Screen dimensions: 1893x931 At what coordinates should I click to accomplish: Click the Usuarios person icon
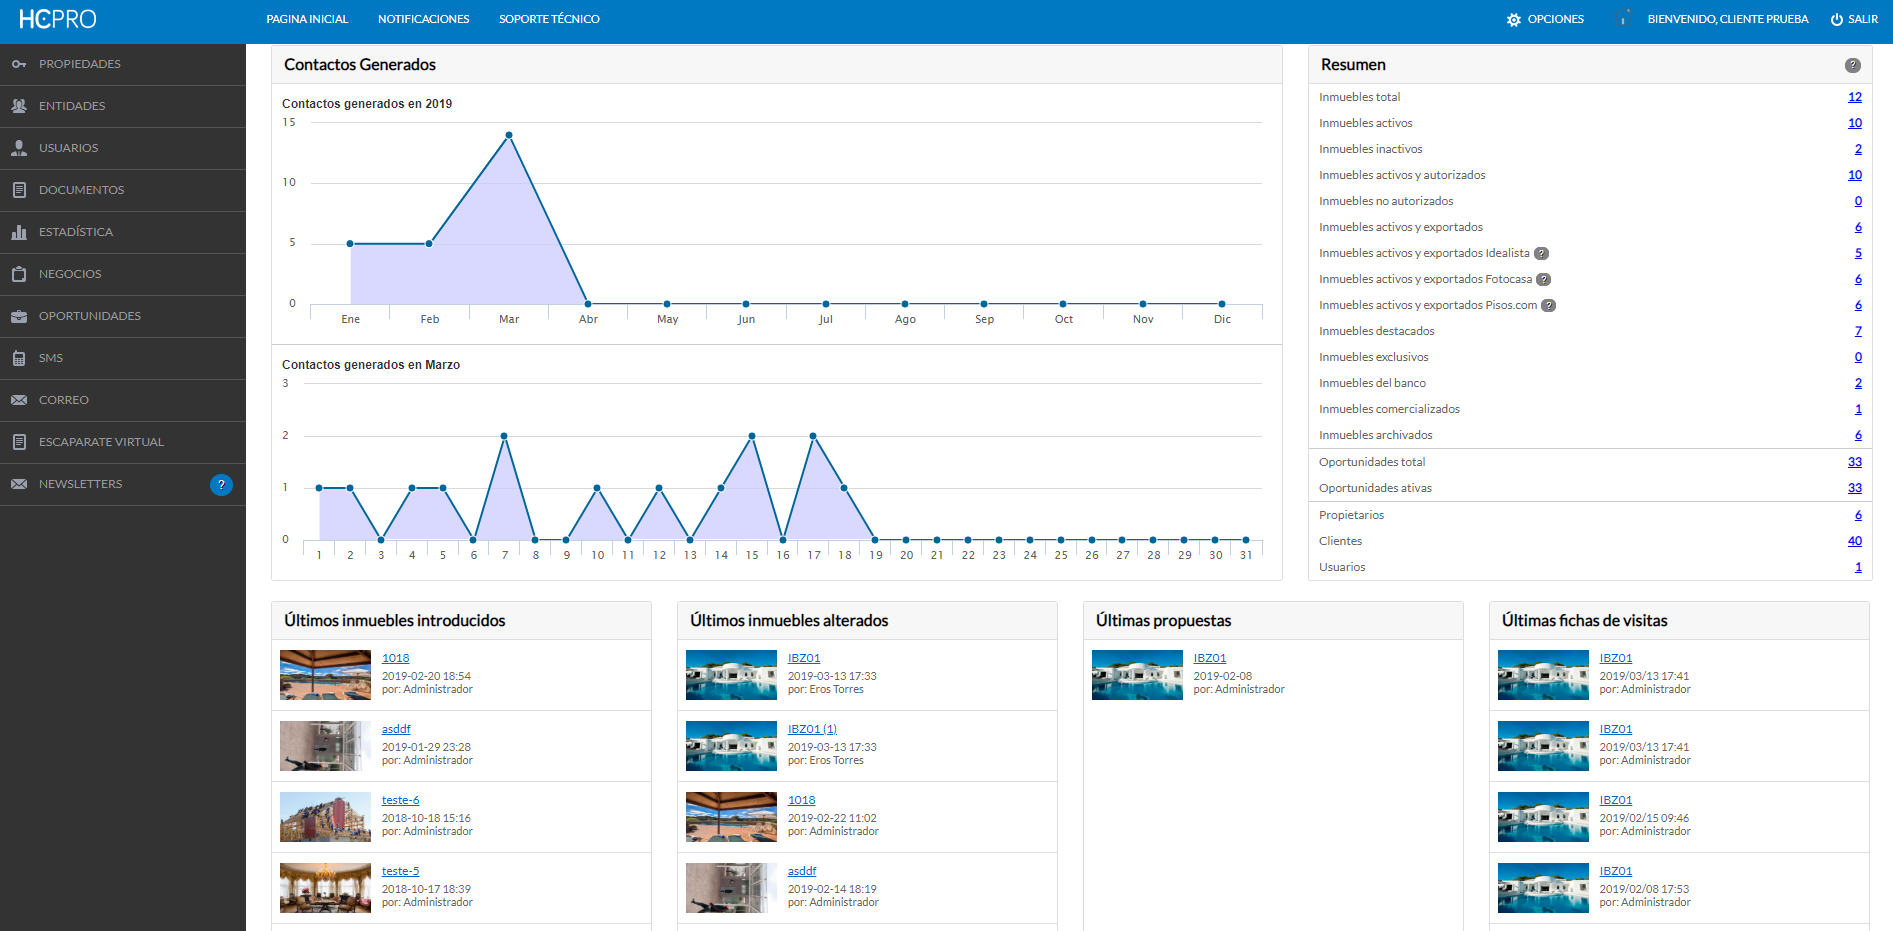19,148
